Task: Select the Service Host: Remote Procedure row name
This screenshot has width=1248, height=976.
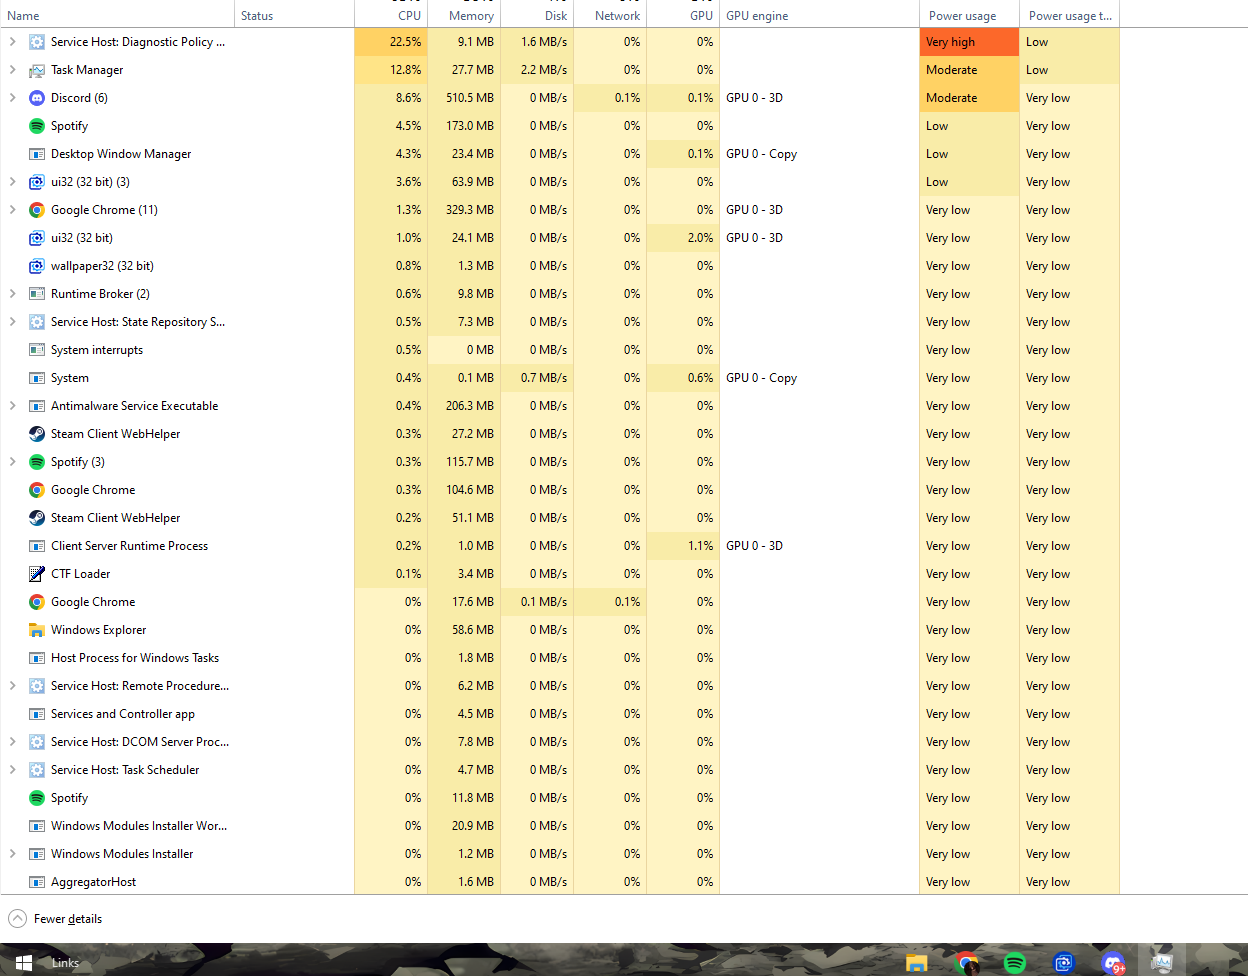Action: coord(140,686)
